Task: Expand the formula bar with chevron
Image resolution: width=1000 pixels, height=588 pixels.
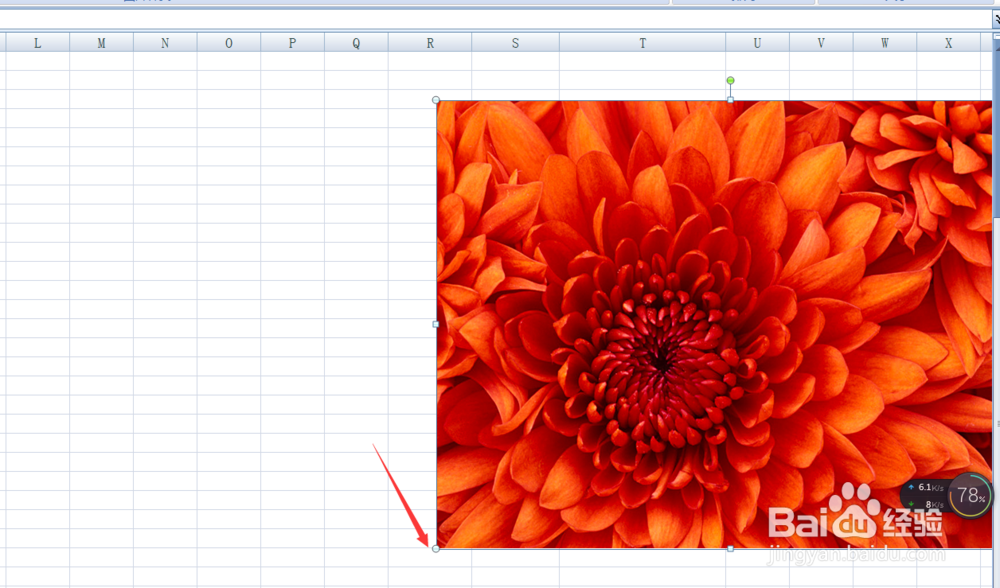Action: click(996, 19)
